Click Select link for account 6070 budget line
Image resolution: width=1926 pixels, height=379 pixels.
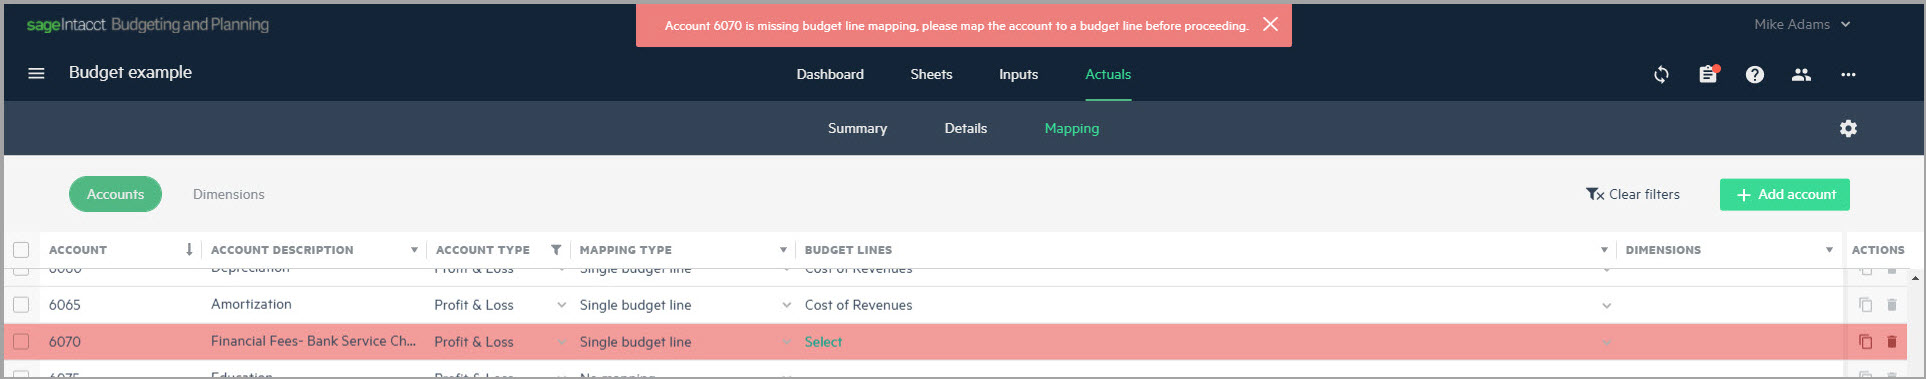[823, 342]
